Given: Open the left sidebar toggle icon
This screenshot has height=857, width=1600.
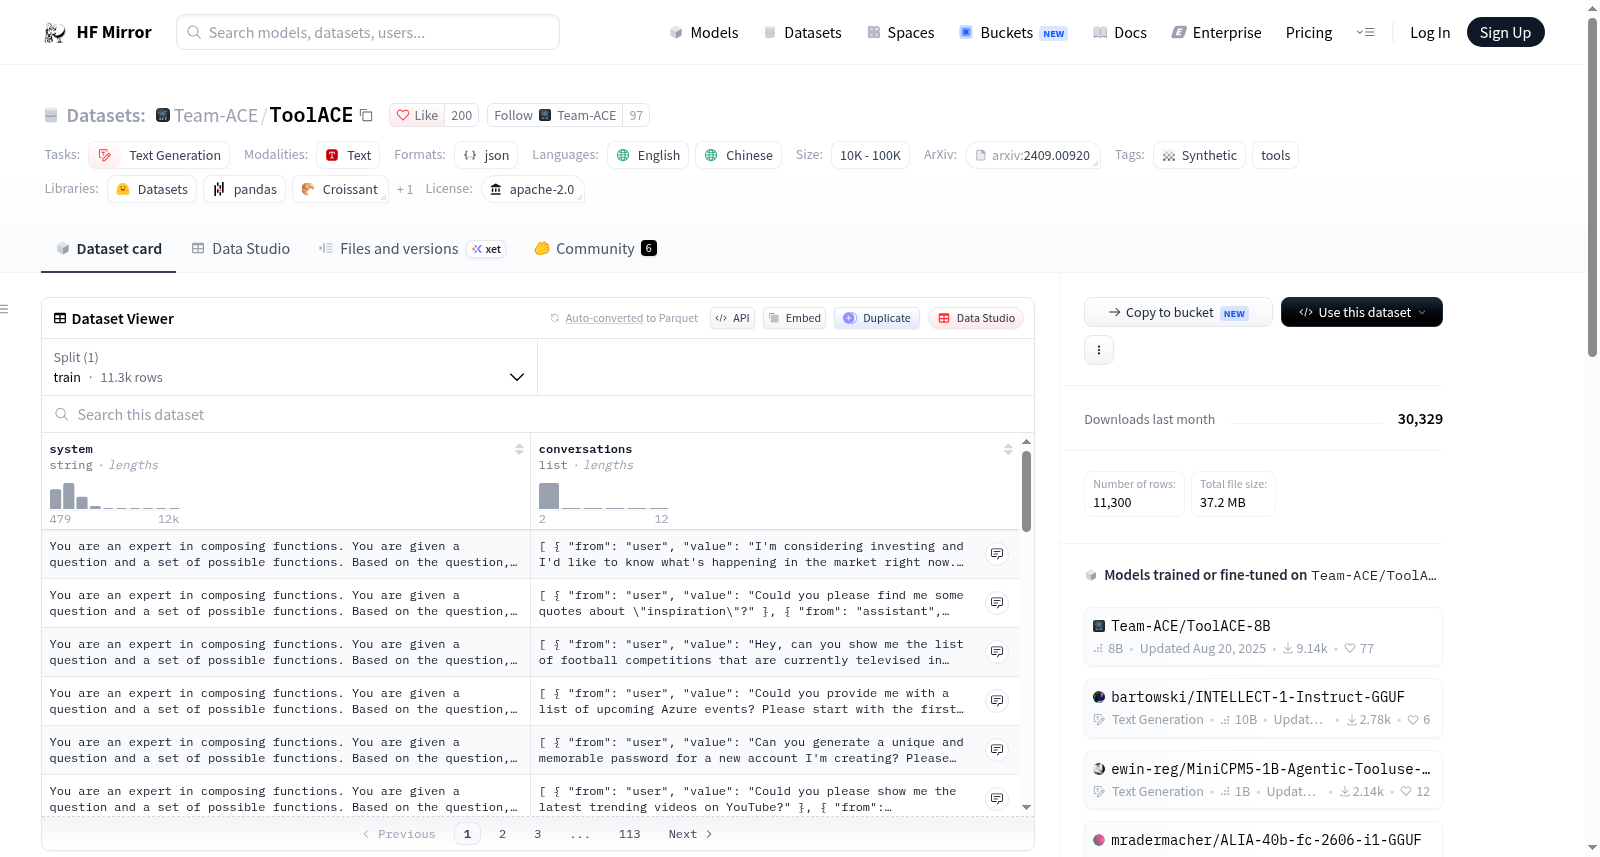Looking at the screenshot, I should 4,309.
